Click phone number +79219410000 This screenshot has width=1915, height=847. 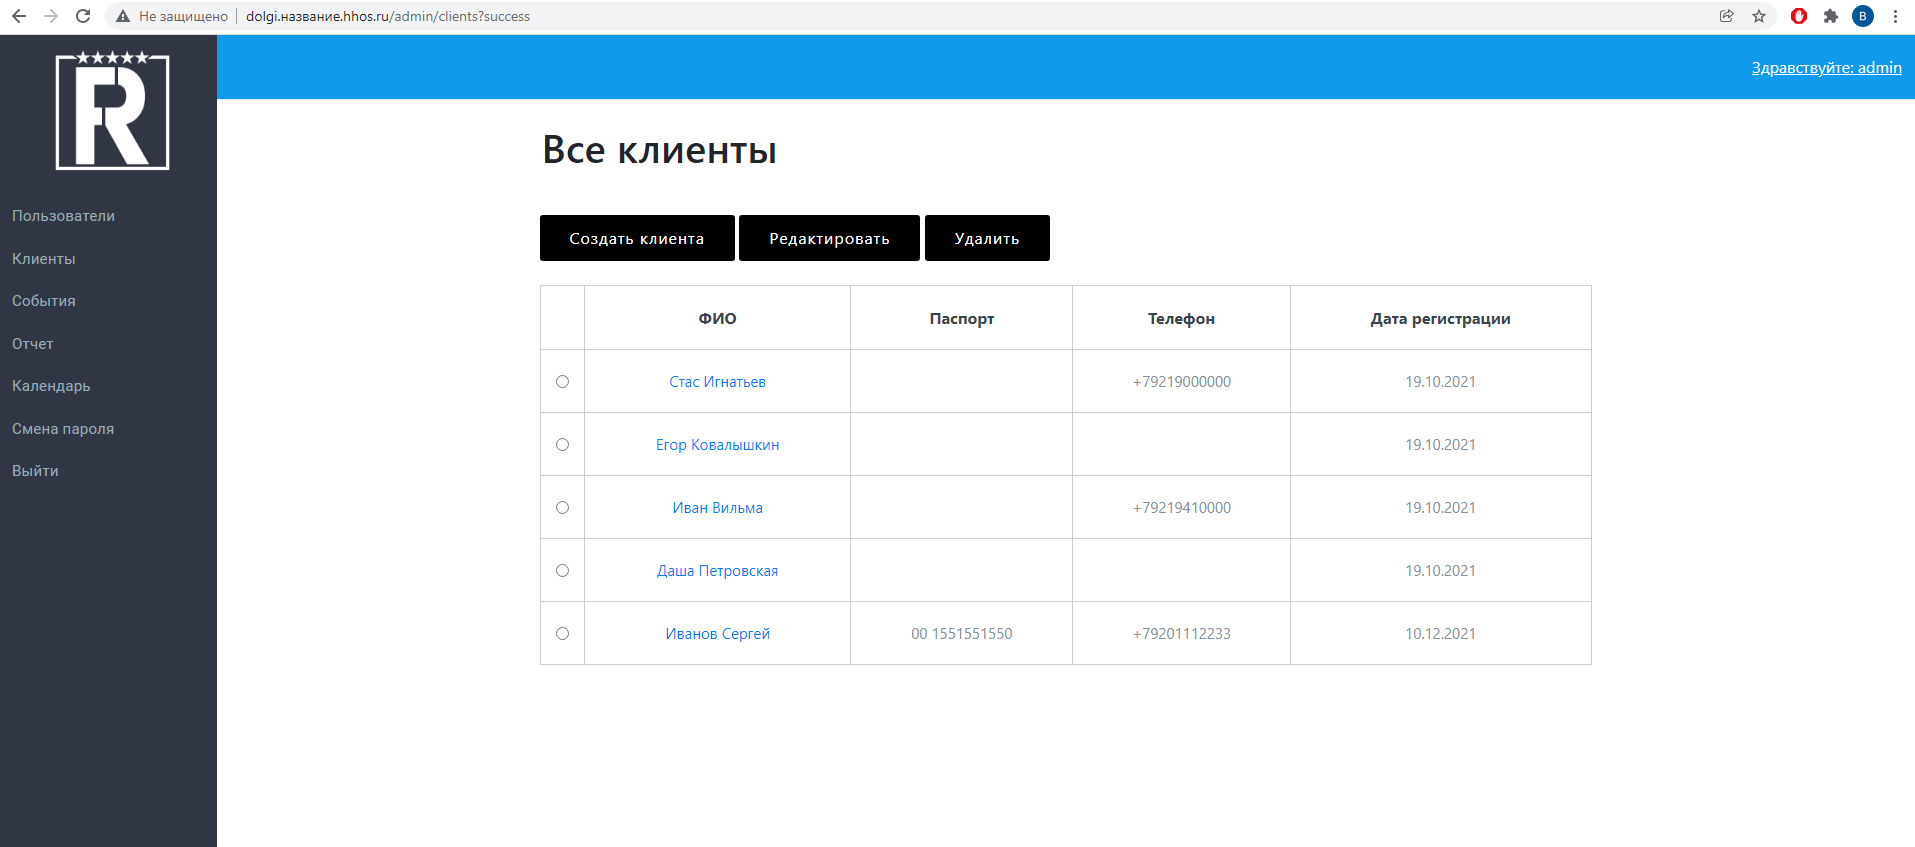coord(1181,508)
